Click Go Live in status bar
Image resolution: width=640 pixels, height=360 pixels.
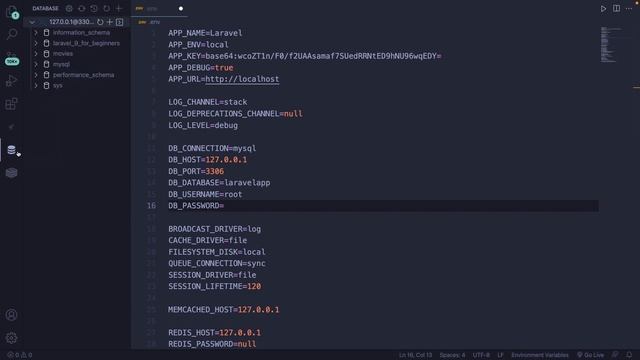pyautogui.click(x=590, y=355)
